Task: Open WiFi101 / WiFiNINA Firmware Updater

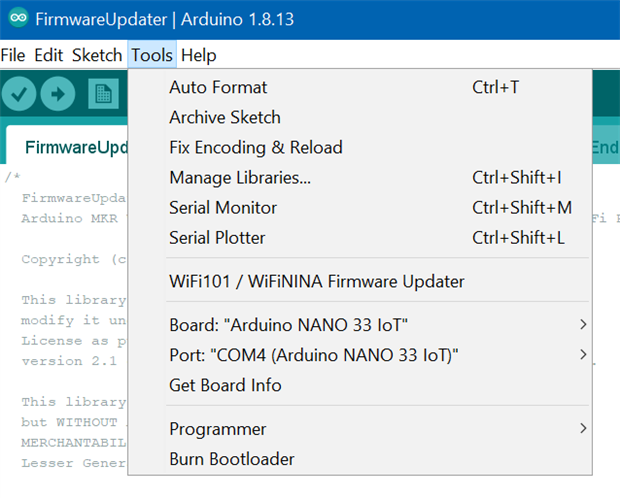Action: coord(317,282)
